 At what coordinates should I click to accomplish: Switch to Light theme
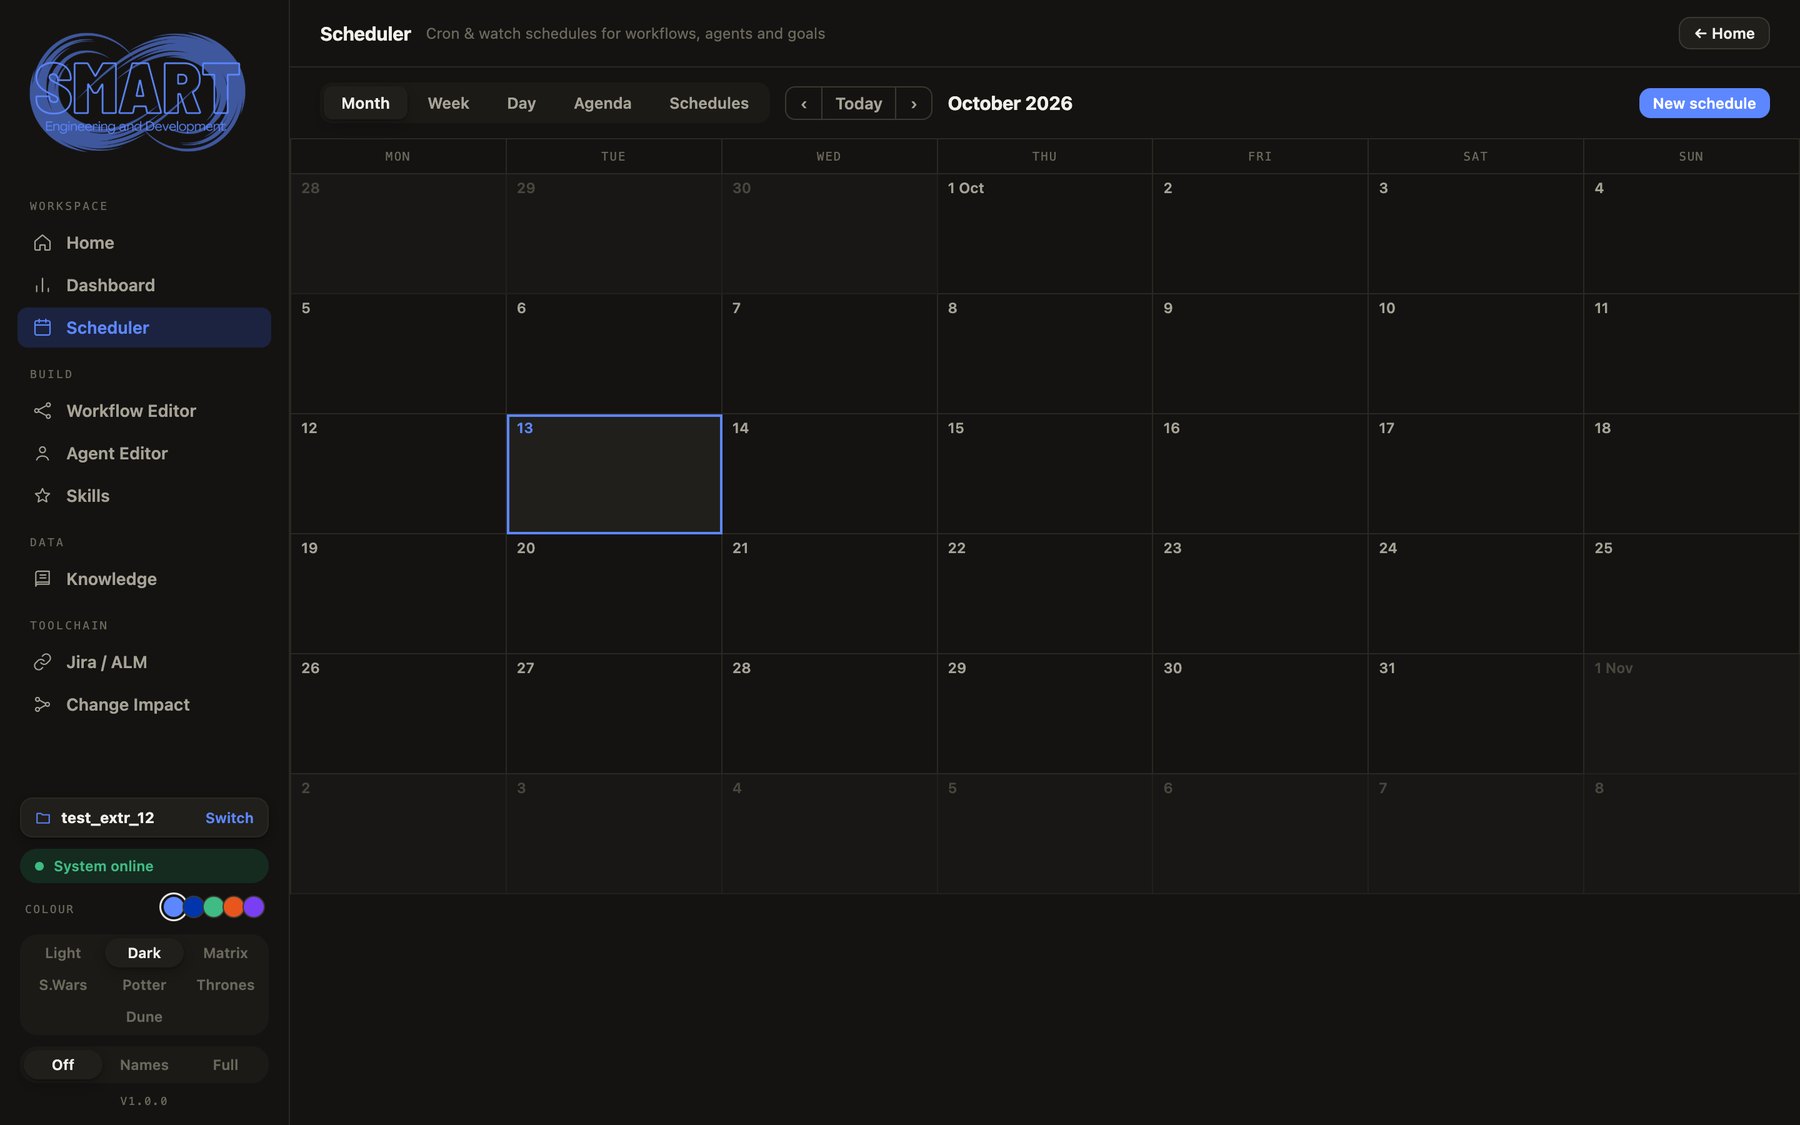coord(63,953)
